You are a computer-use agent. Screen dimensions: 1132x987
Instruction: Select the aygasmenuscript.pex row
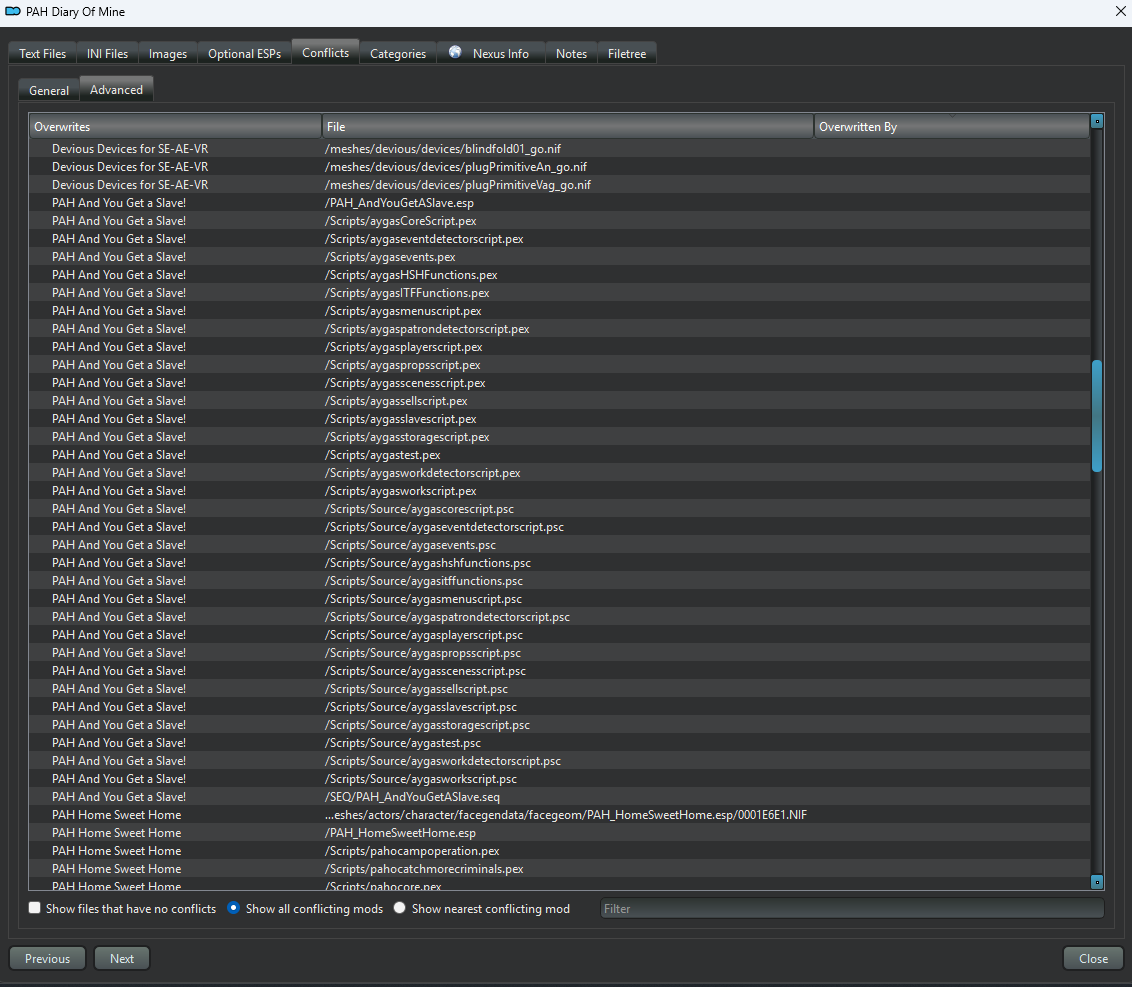point(560,311)
